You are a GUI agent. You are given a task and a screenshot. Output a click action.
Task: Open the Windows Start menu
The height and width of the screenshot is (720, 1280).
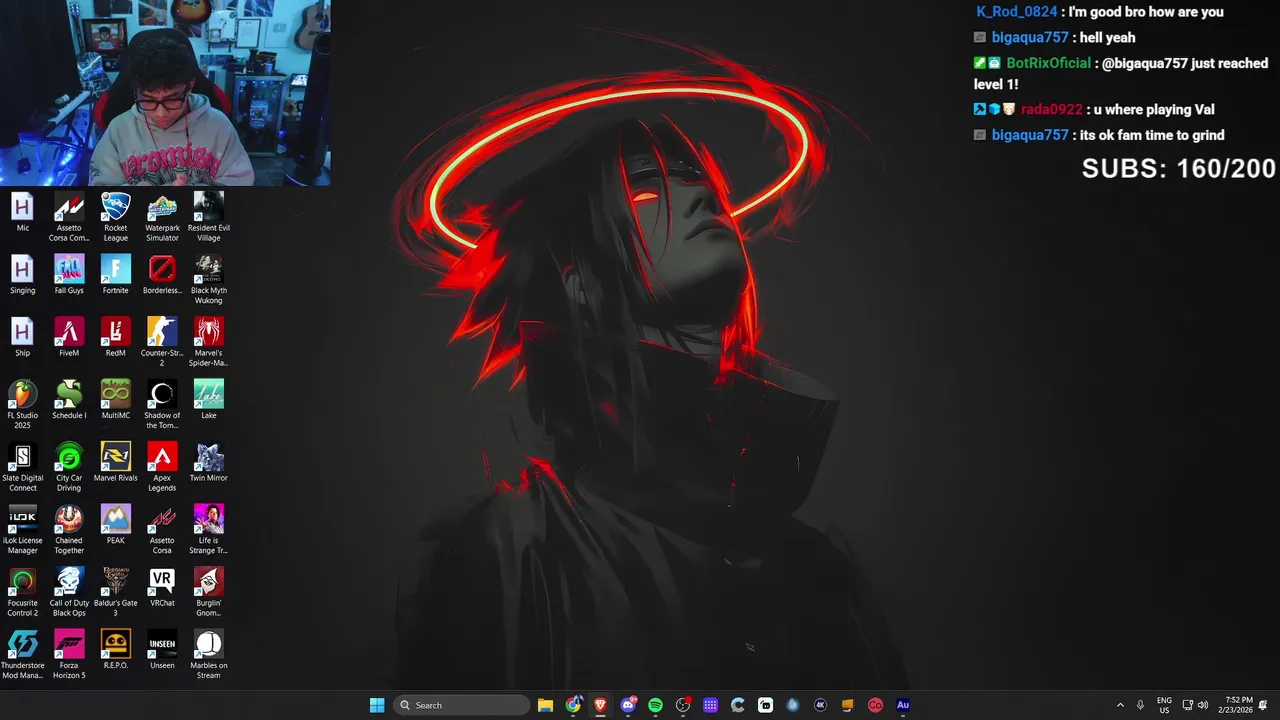(x=377, y=705)
